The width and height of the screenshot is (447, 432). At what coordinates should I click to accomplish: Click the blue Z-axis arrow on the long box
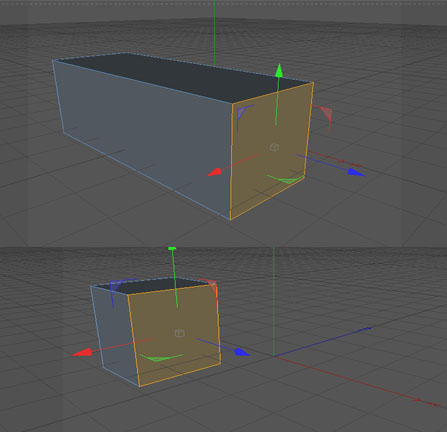(356, 172)
